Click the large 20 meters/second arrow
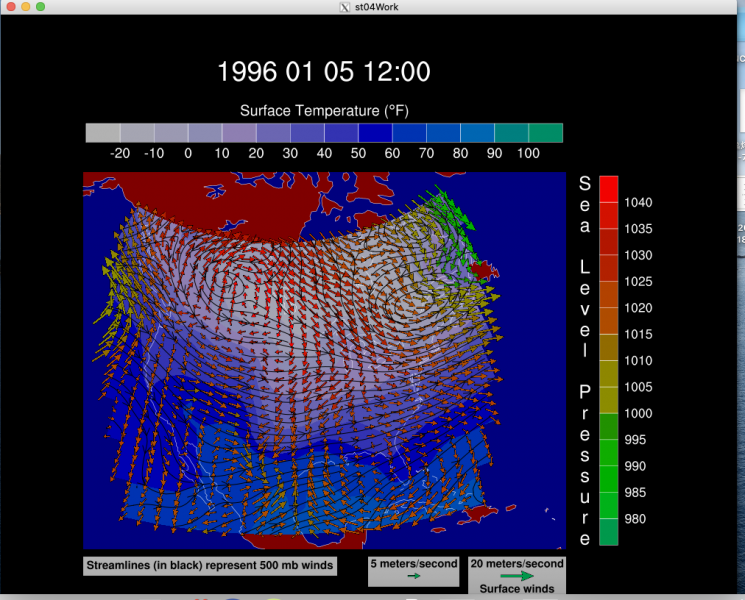The image size is (745, 600). tap(516, 576)
